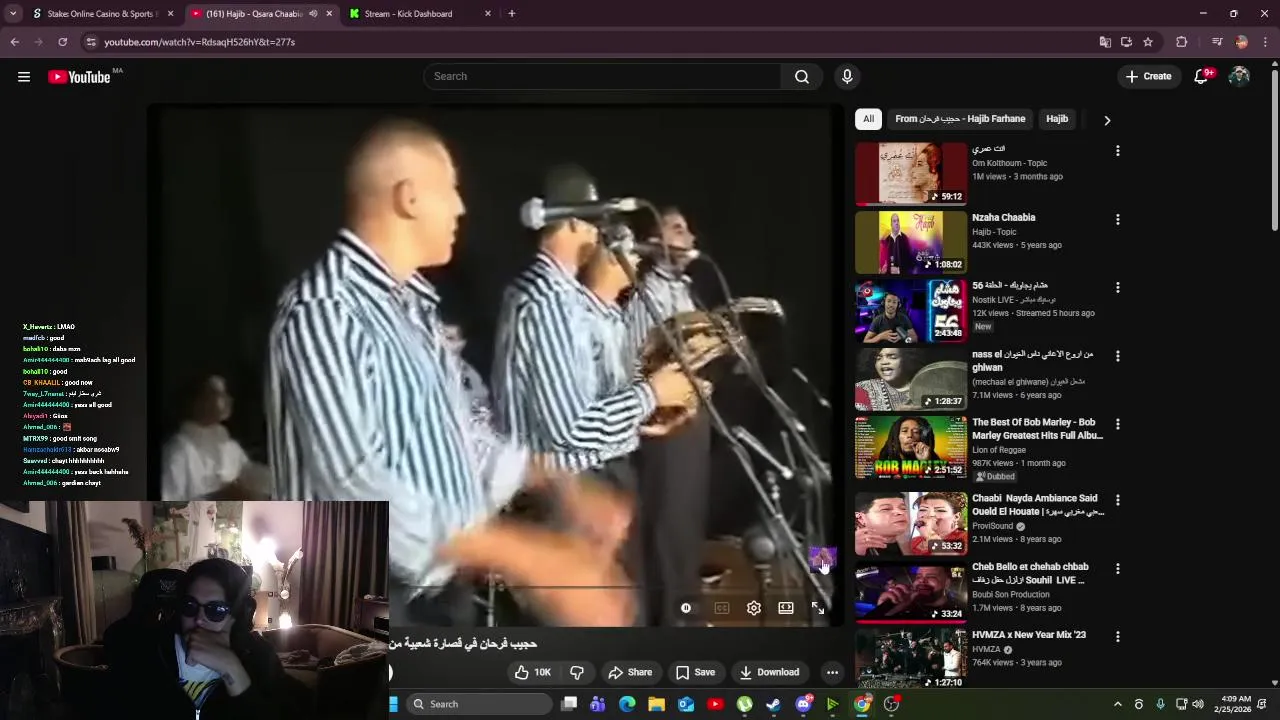Open Bob Marley 2:51:52 thumbnail

click(x=911, y=447)
